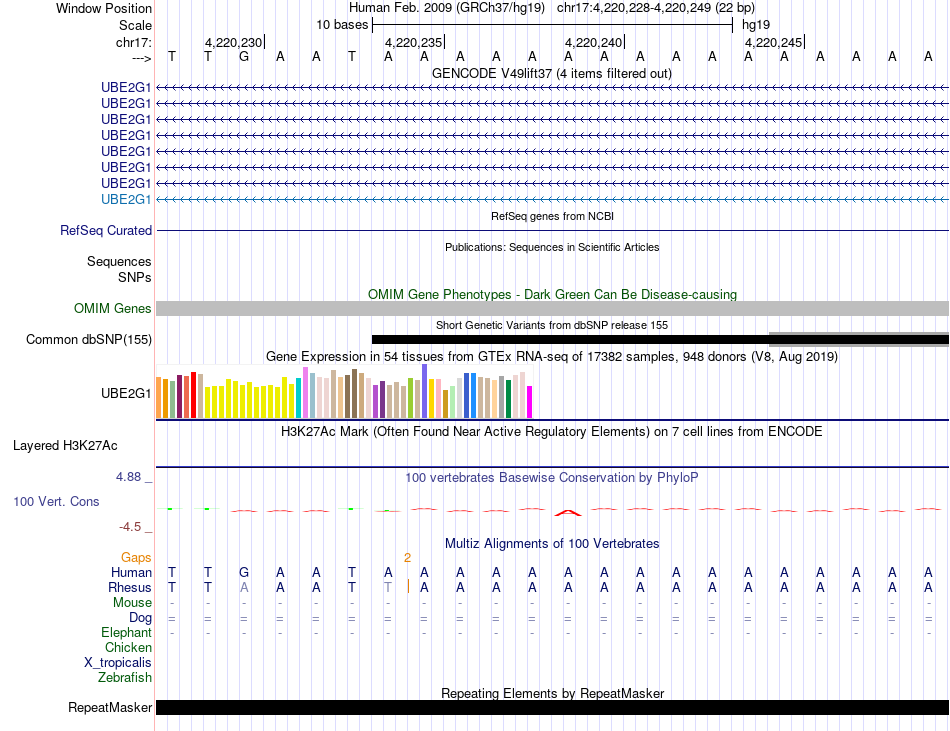
Task: Click the 100 Vert. Cons label
Action: coord(56,501)
